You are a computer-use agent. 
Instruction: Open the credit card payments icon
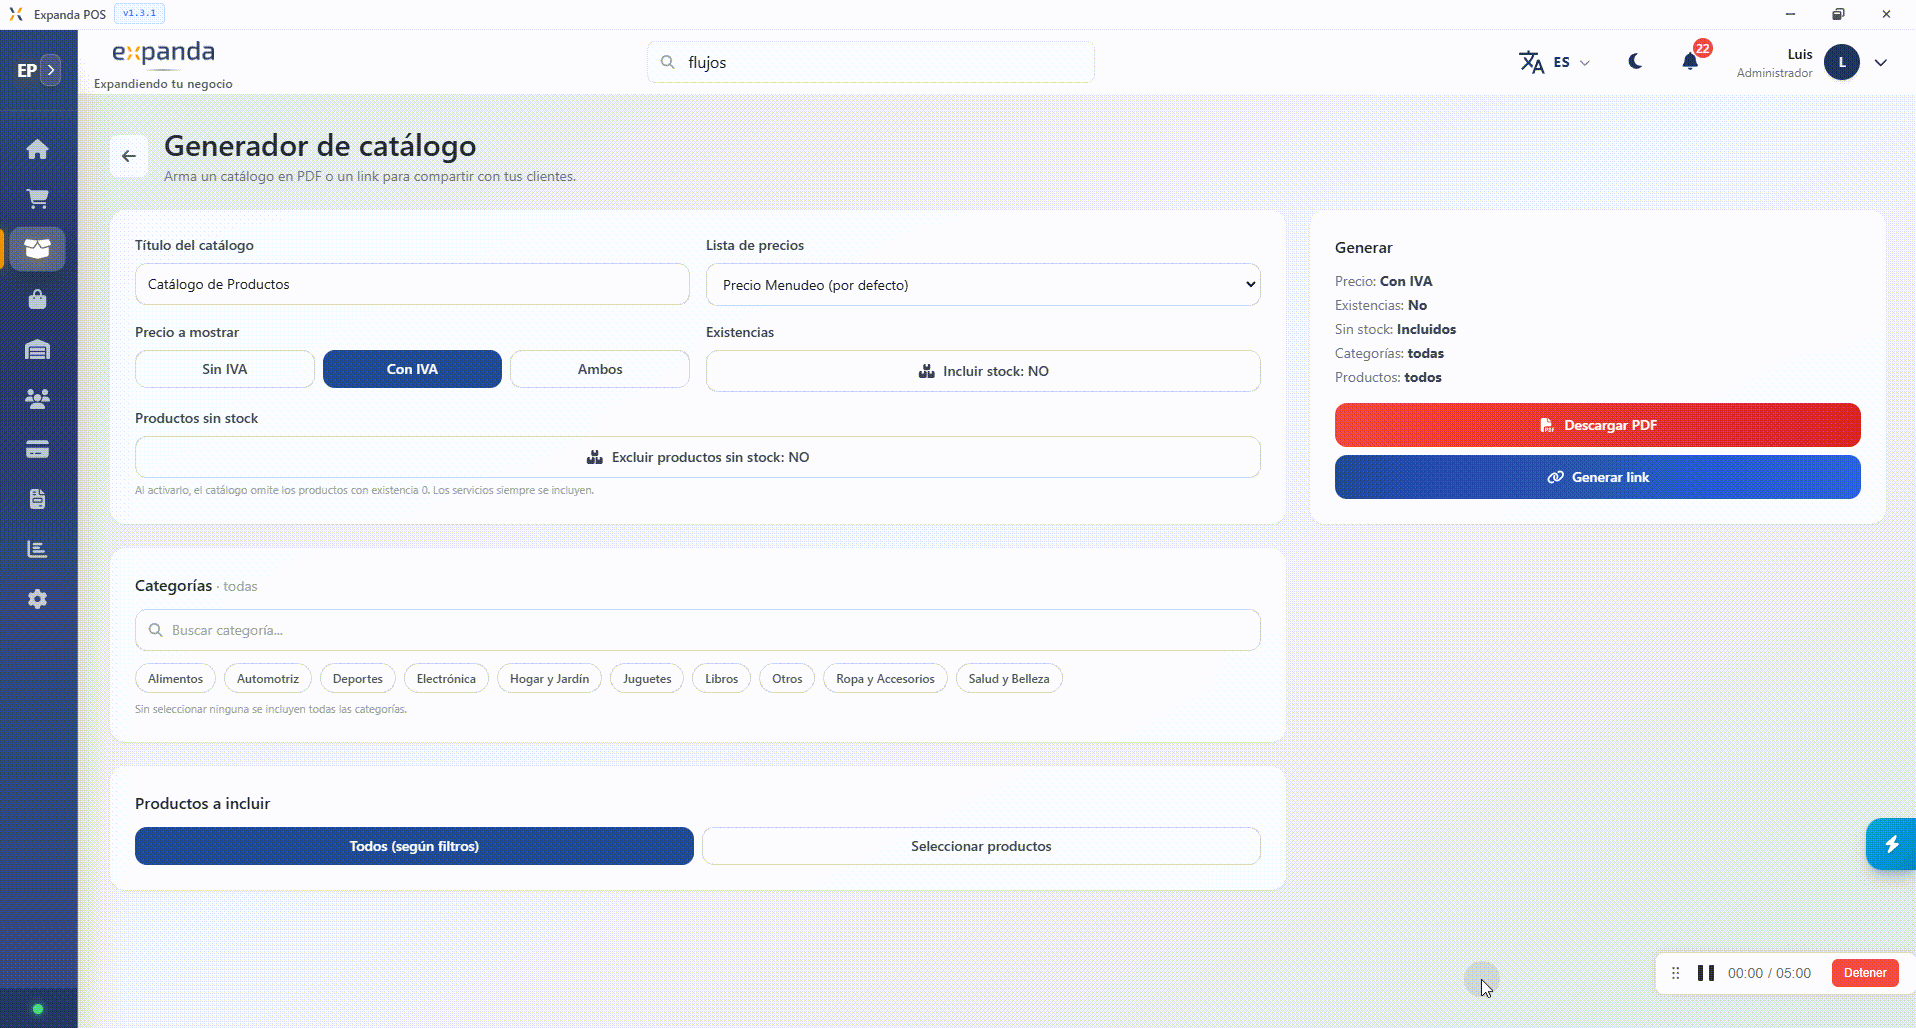[37, 449]
